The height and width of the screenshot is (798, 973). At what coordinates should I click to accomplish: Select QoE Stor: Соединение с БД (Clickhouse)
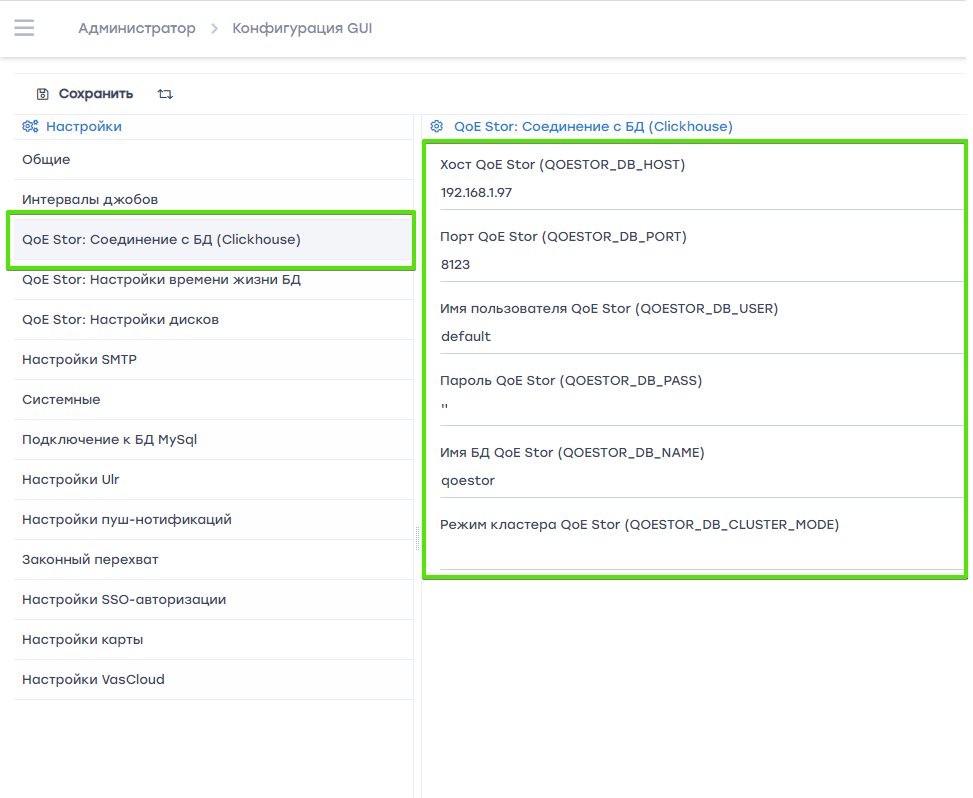[161, 239]
